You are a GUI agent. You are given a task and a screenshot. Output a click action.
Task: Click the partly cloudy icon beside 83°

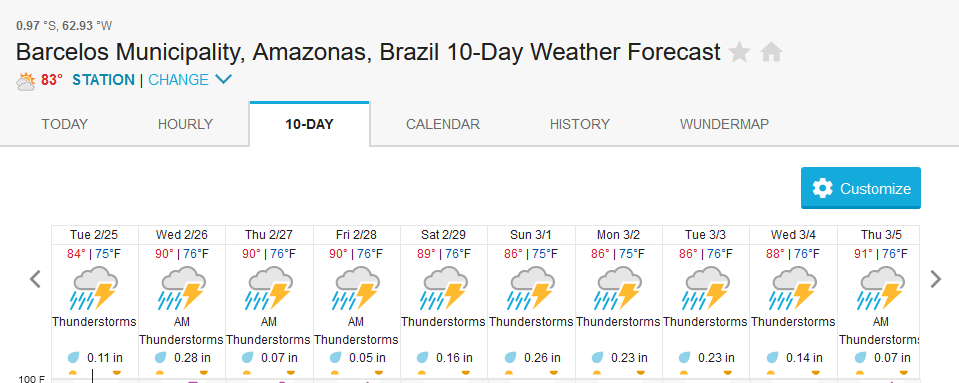pyautogui.click(x=26, y=81)
